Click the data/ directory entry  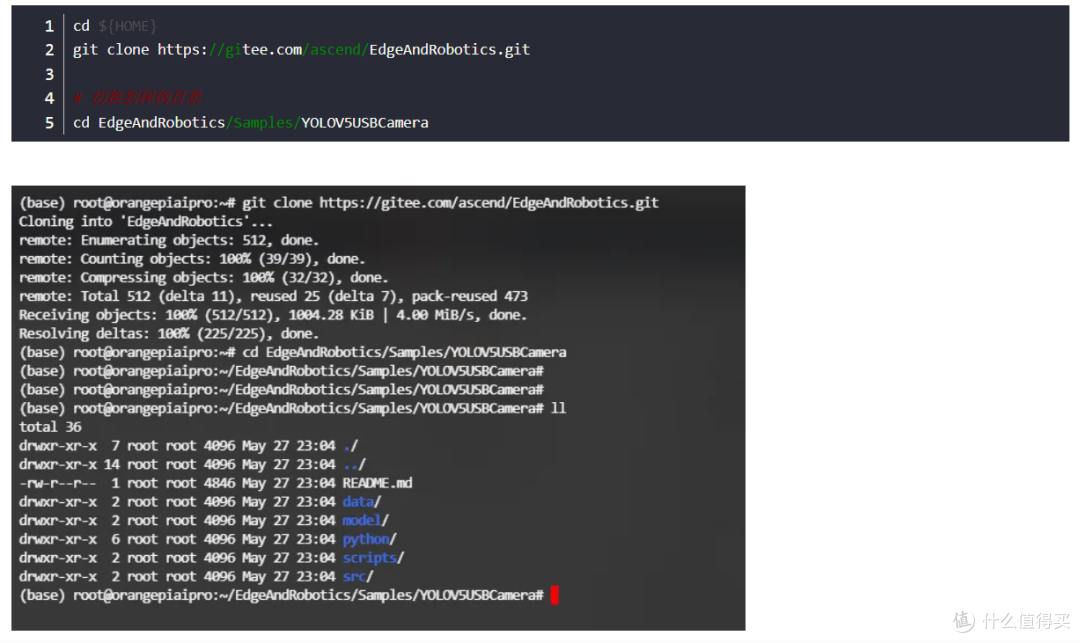pos(362,502)
